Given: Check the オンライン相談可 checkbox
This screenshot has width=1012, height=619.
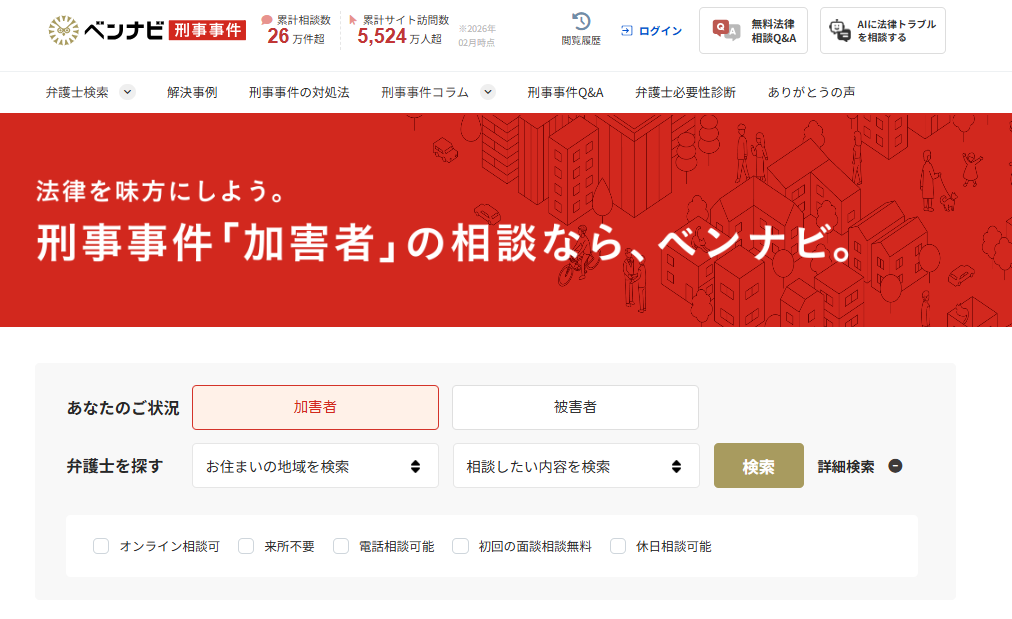Looking at the screenshot, I should [x=101, y=546].
